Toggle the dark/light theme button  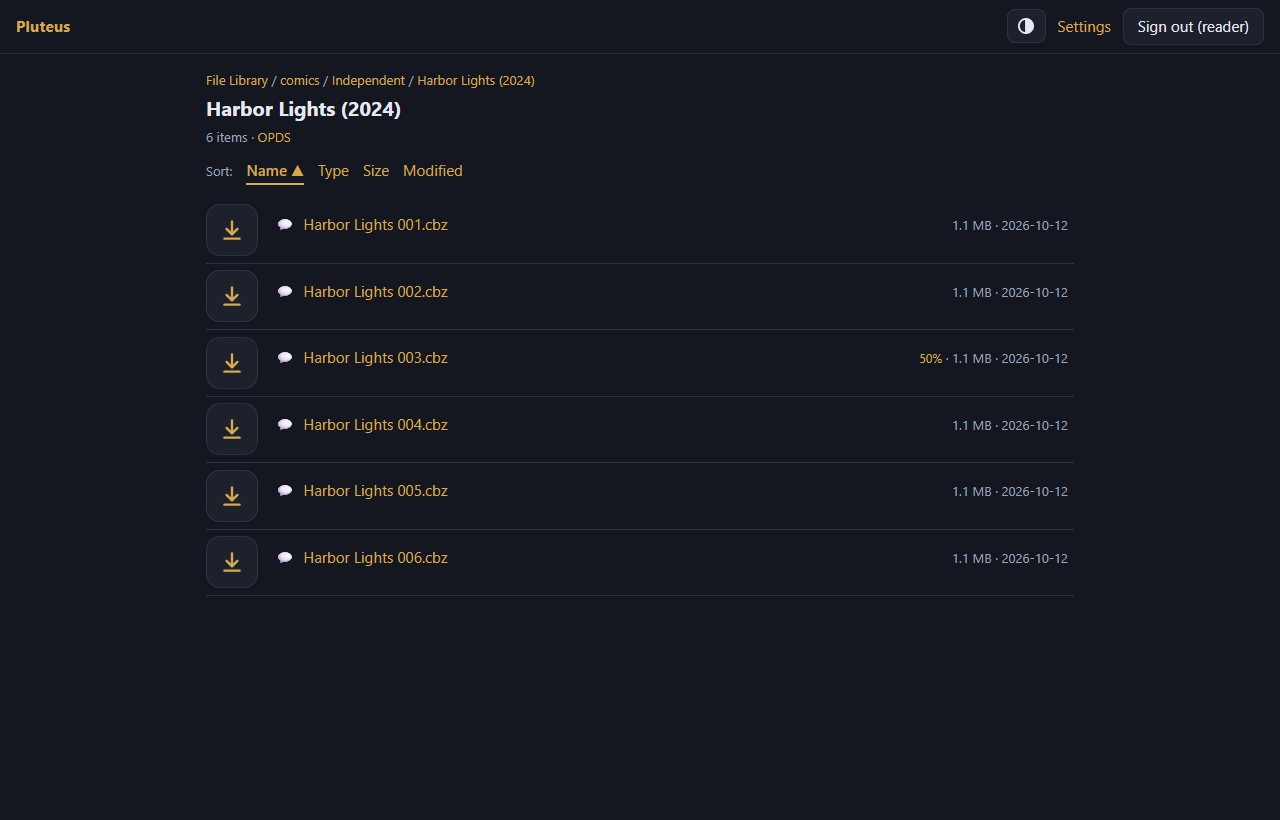click(x=1026, y=26)
